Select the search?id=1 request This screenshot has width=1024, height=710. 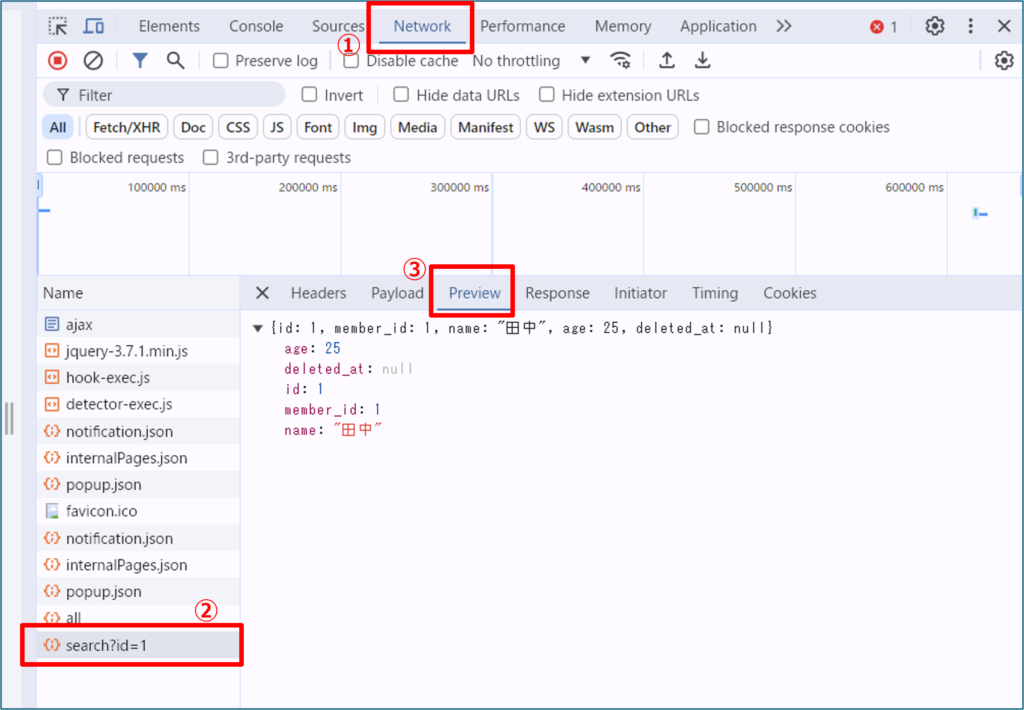pyautogui.click(x=106, y=645)
